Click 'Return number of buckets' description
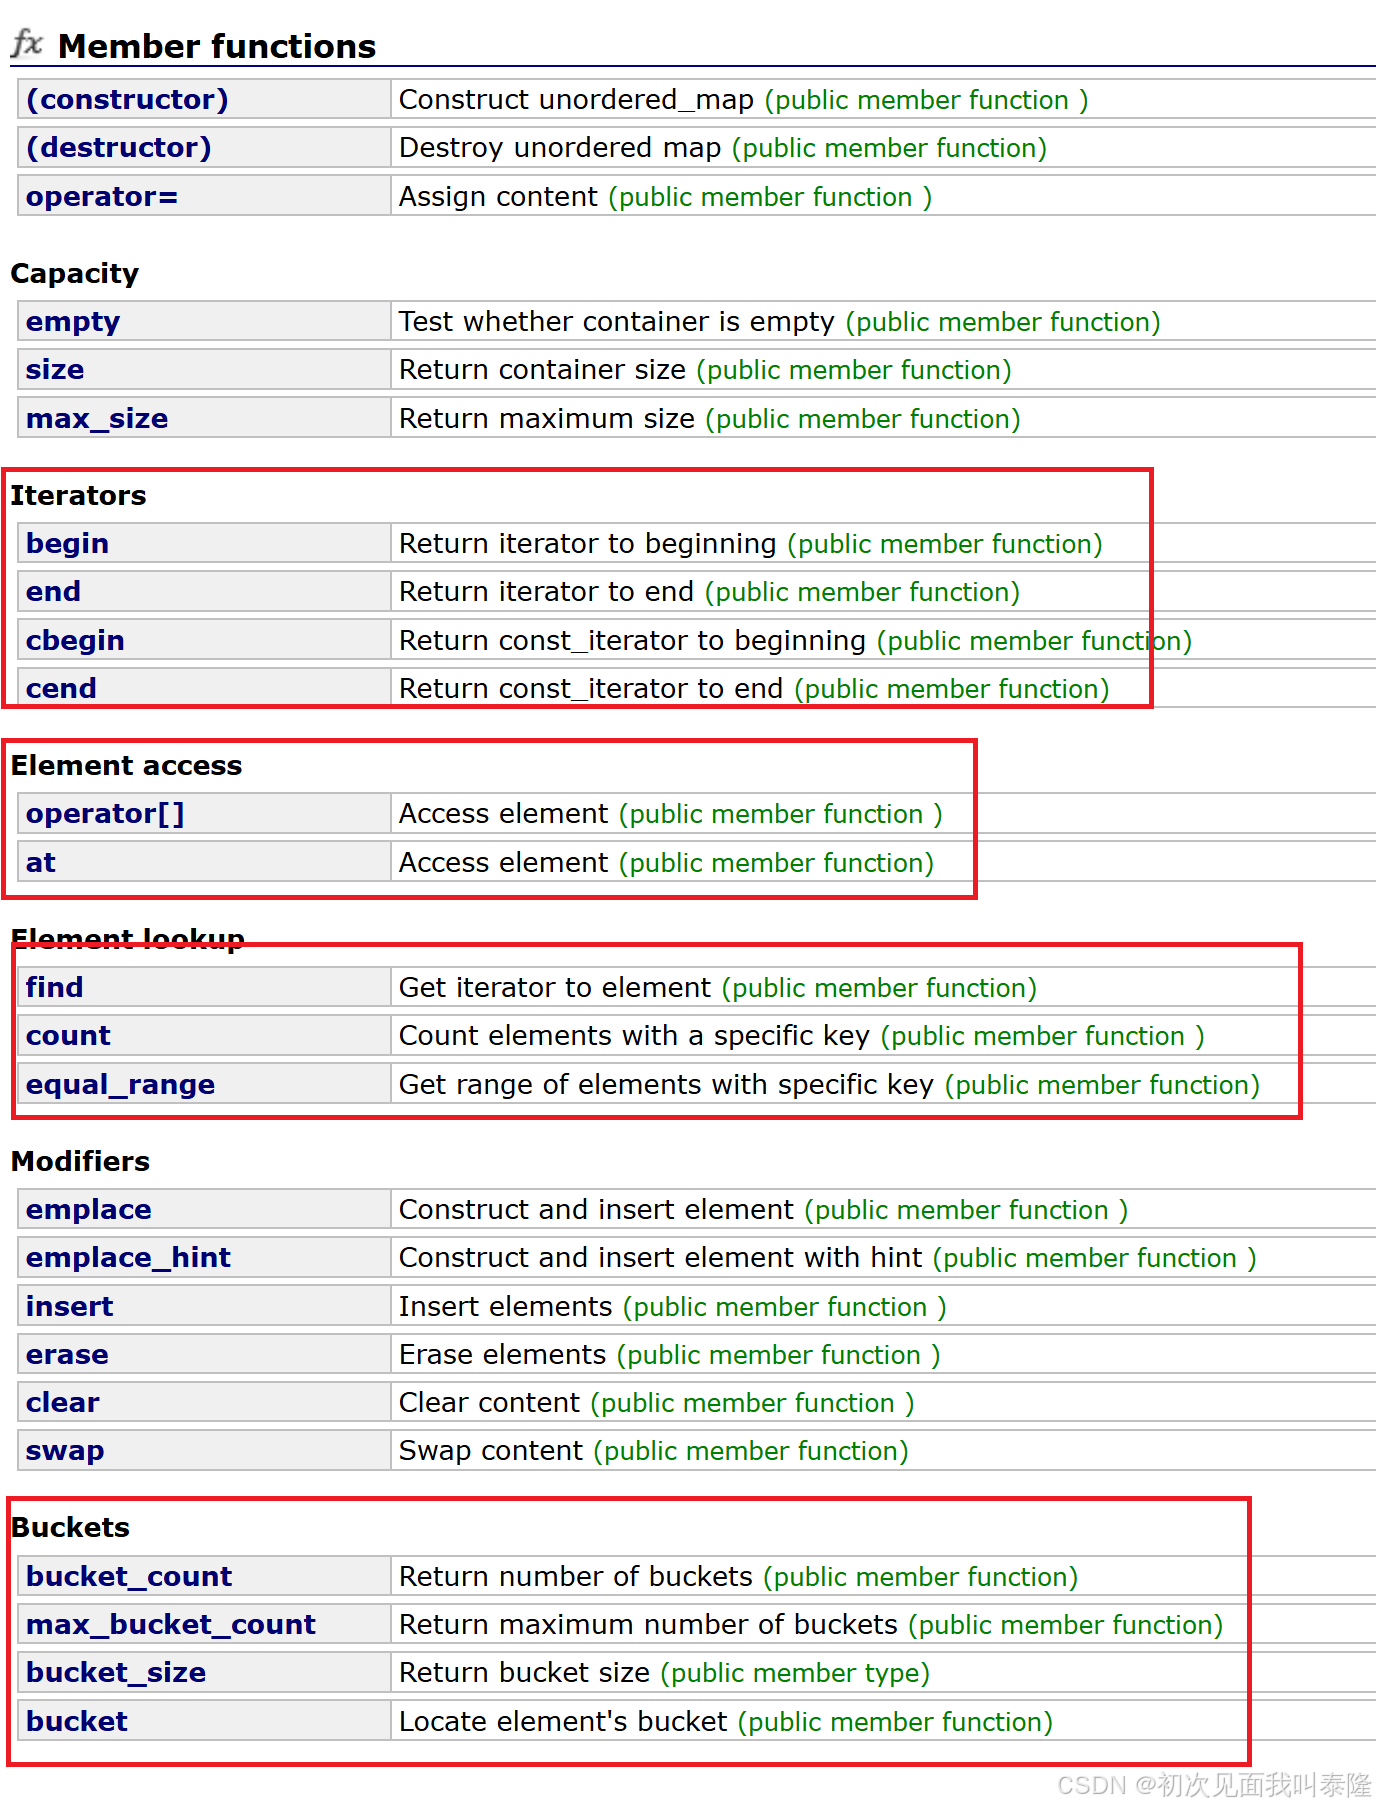1376x1808 pixels. point(575,1577)
